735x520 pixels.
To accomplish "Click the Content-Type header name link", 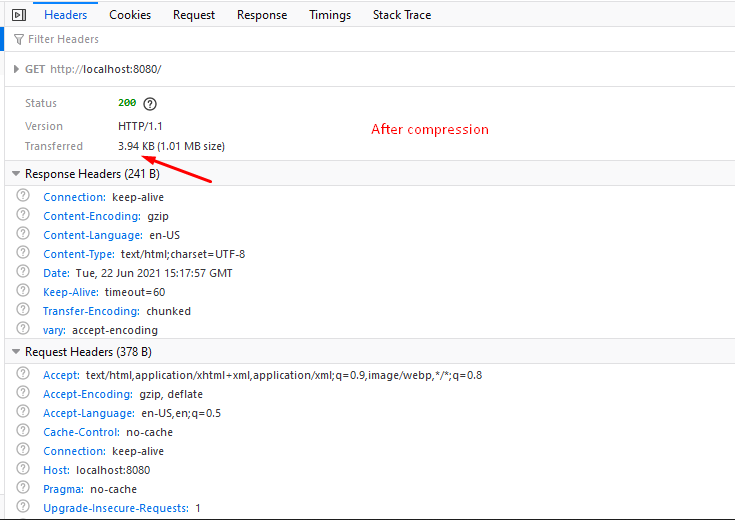I will click(x=79, y=254).
